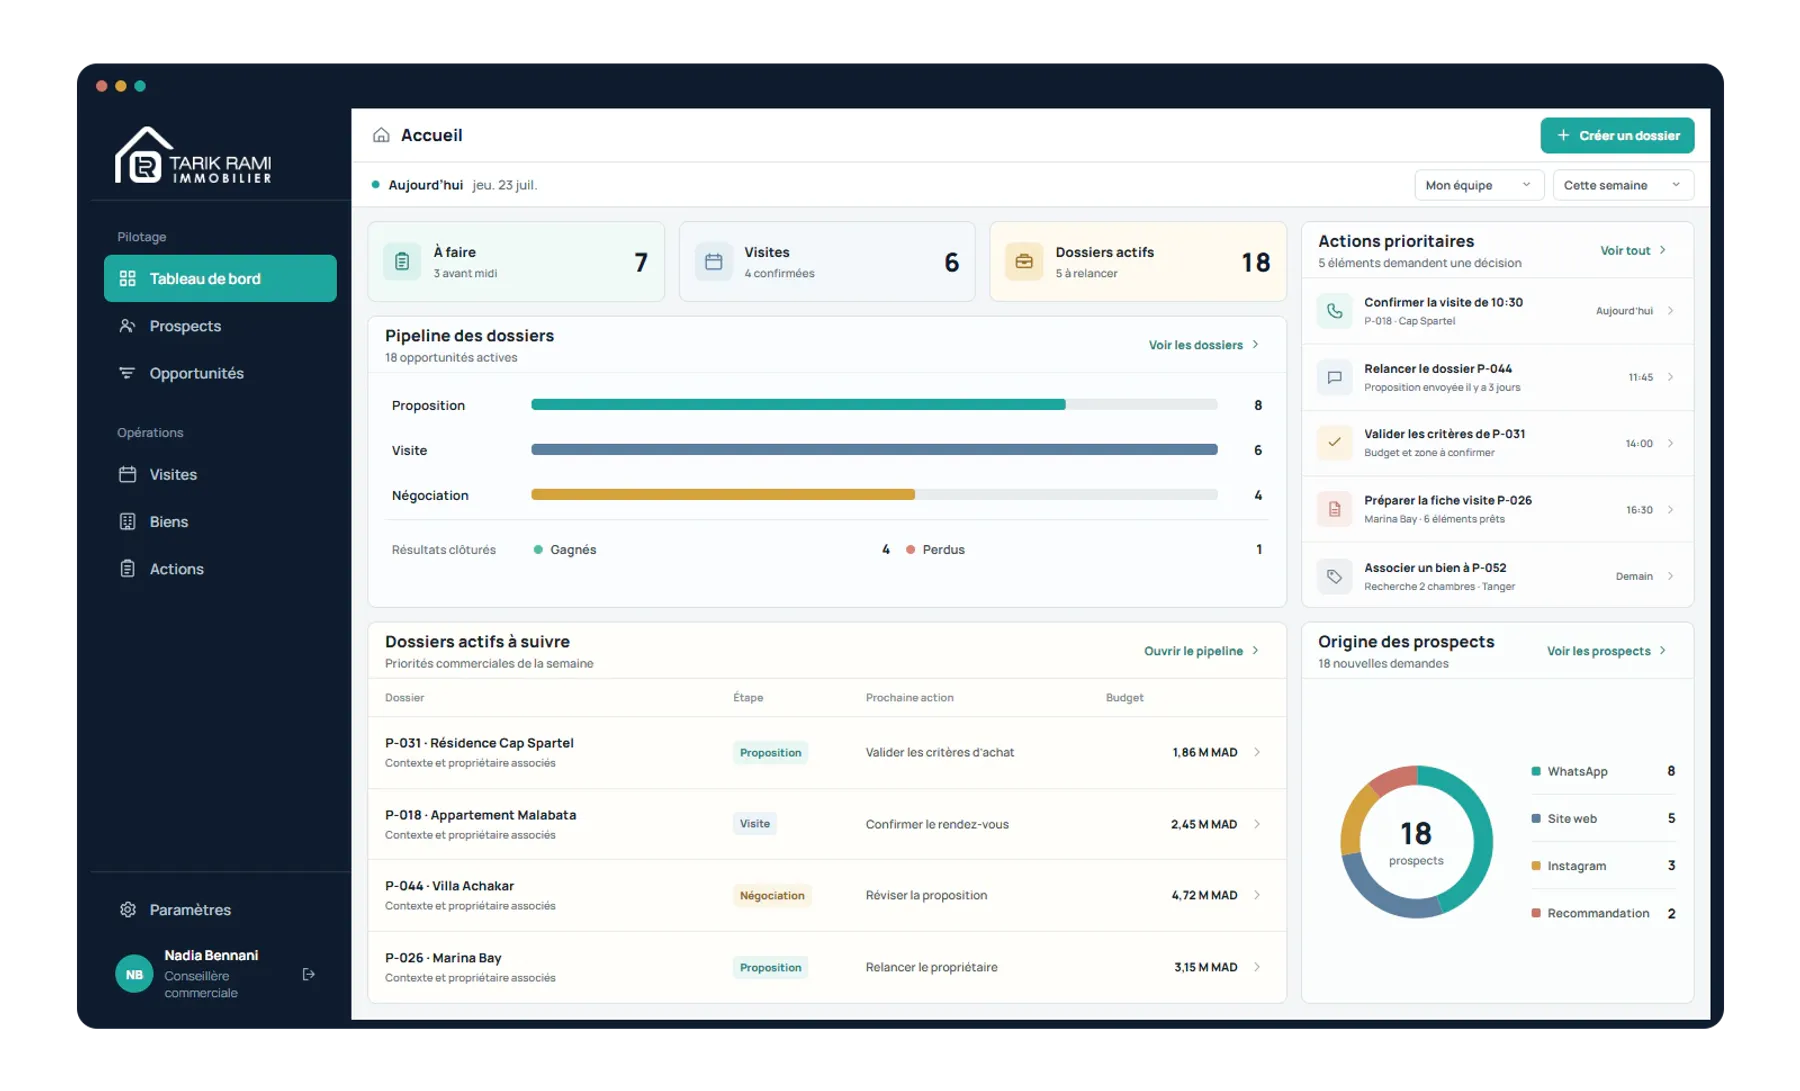This screenshot has width=1800, height=1091.
Task: Click the Opportunités filter icon in sidebar
Action: (x=127, y=373)
